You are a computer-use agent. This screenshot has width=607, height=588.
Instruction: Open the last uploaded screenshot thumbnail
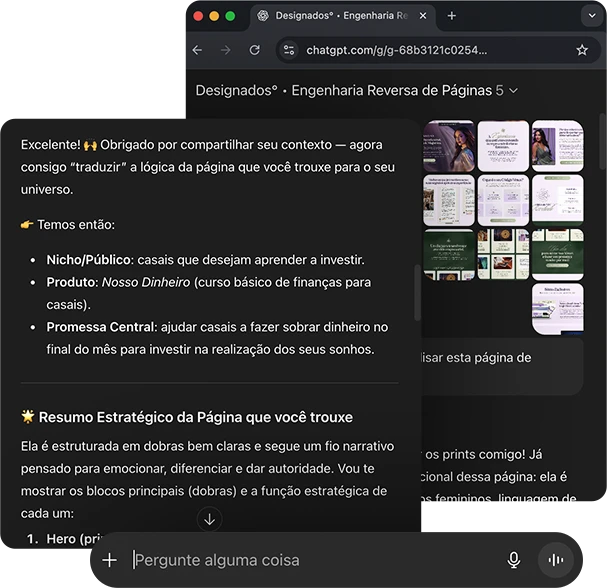(557, 309)
